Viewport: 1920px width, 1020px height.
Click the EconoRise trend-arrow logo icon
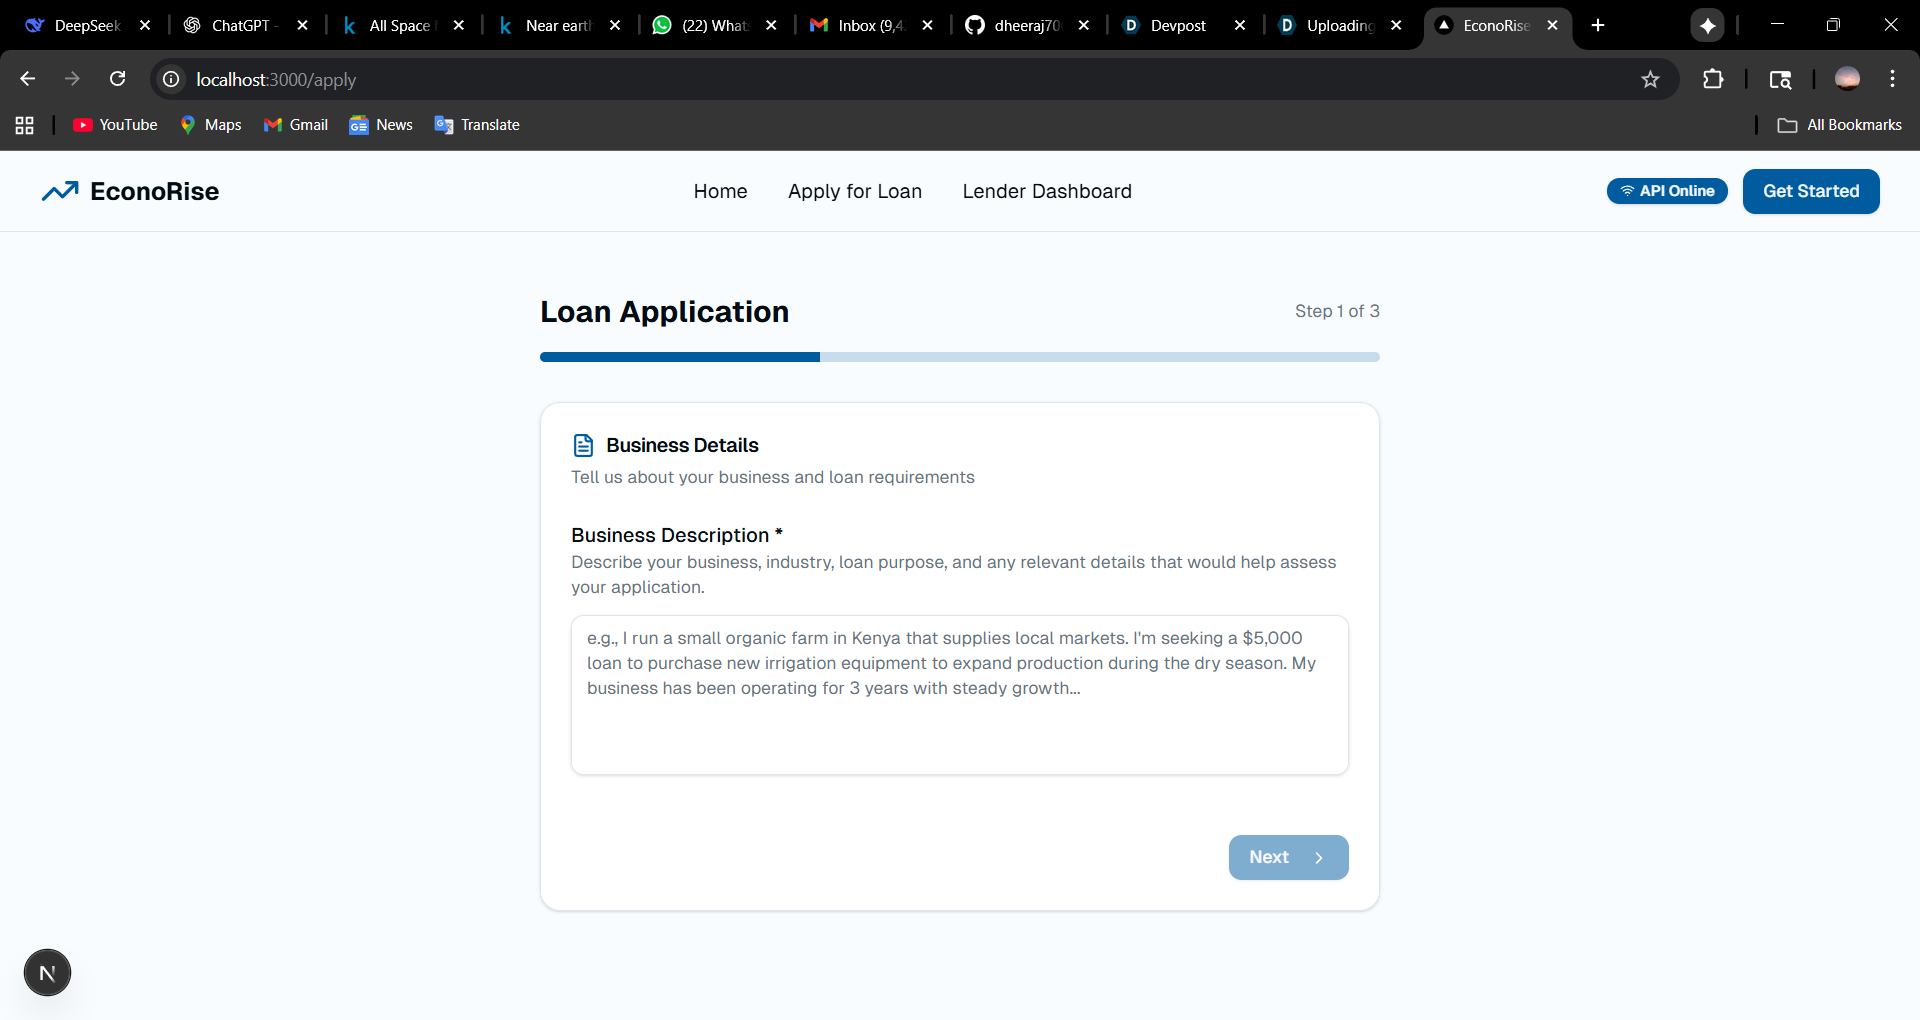coord(60,191)
